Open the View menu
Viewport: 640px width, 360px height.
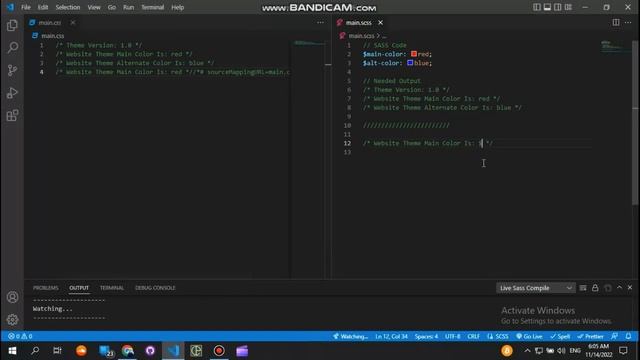[94, 7]
